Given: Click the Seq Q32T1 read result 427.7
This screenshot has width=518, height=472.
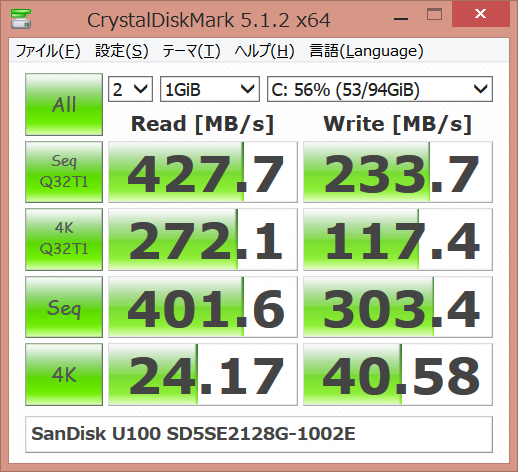Looking at the screenshot, I should tap(203, 172).
